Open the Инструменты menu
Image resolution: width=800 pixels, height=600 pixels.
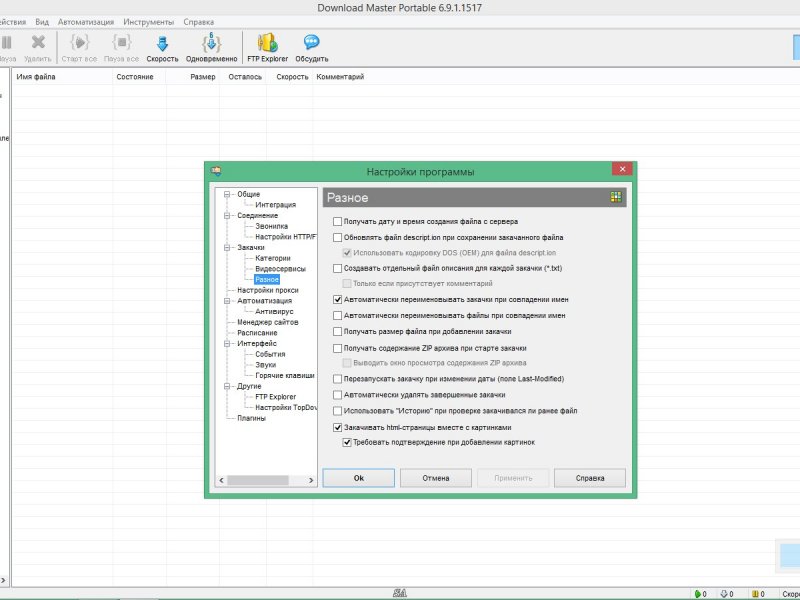click(148, 22)
